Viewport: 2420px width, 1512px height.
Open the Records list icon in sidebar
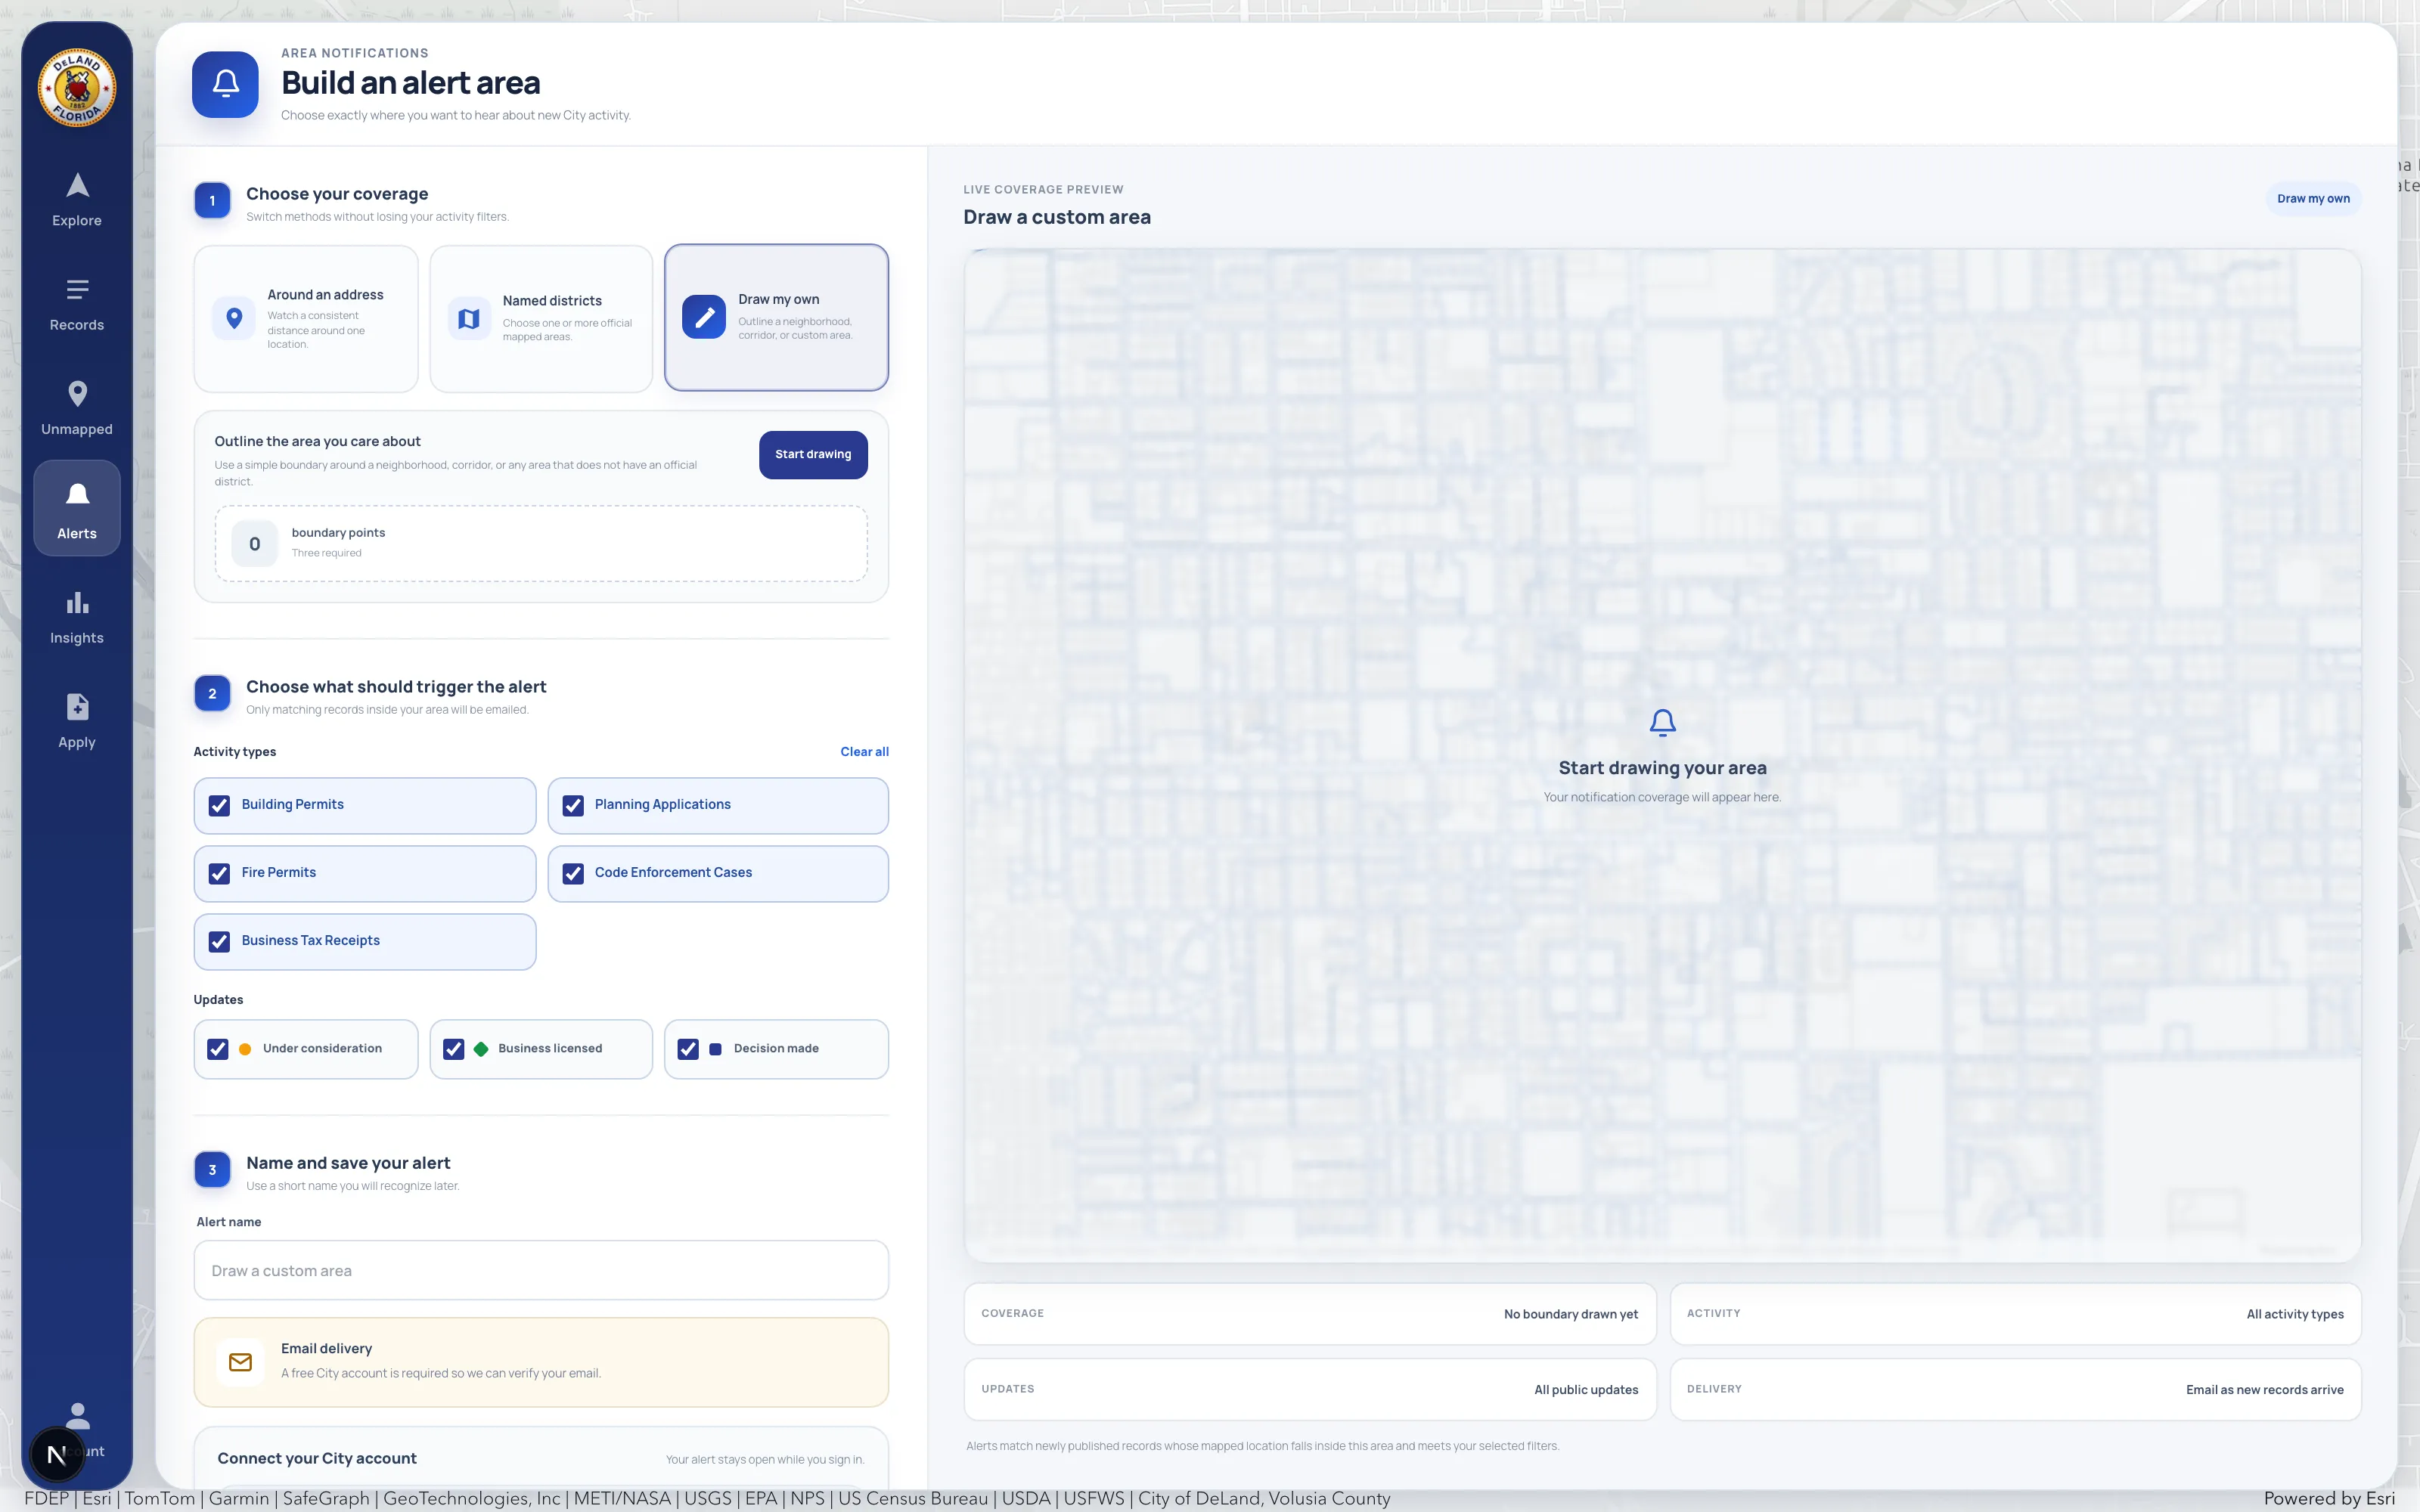click(77, 290)
